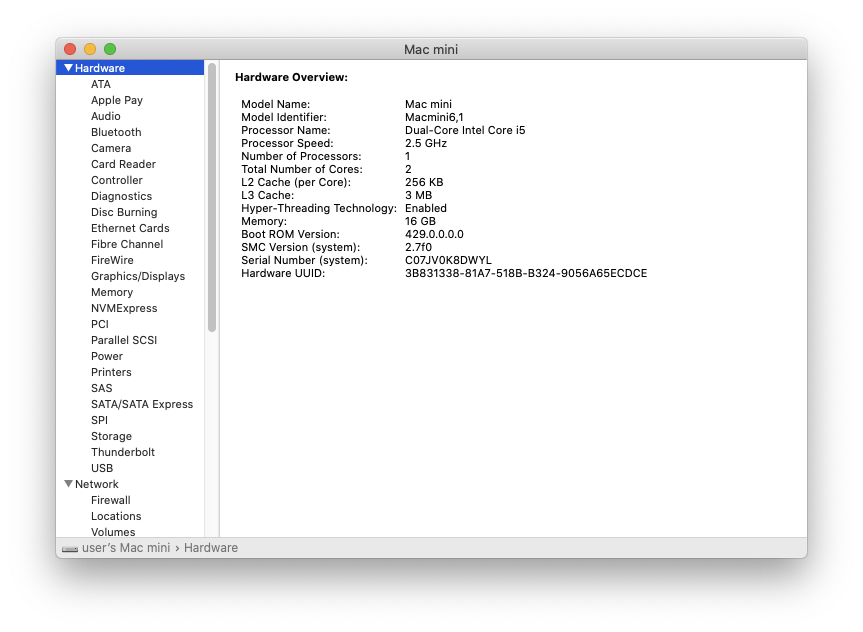Screen dimensions: 863x632
Task: Open the Firewall section
Action: point(111,500)
